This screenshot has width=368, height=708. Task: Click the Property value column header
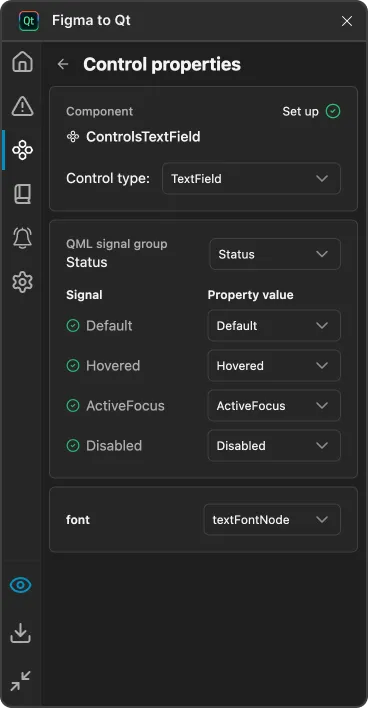[x=251, y=295]
